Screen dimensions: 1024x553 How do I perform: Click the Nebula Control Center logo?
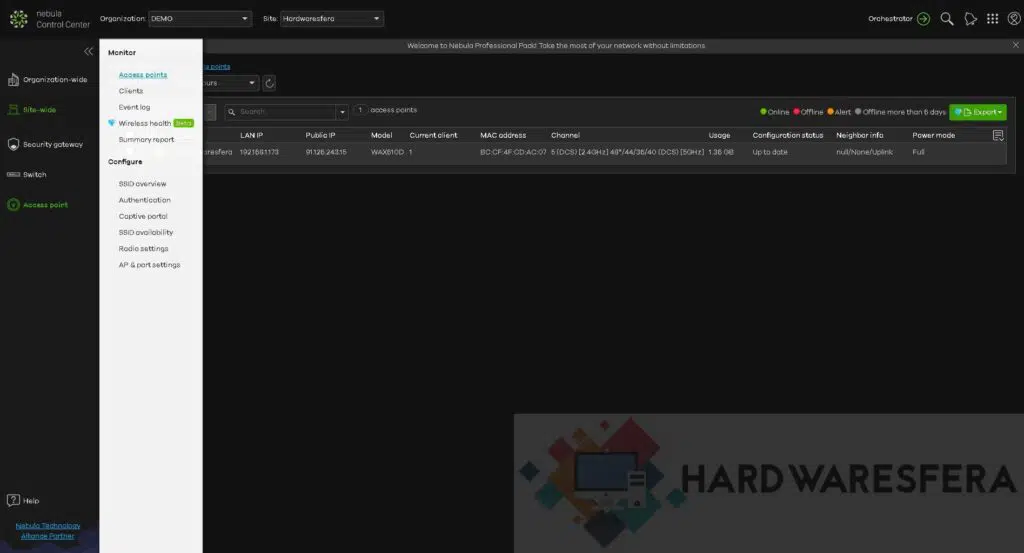(x=50, y=19)
